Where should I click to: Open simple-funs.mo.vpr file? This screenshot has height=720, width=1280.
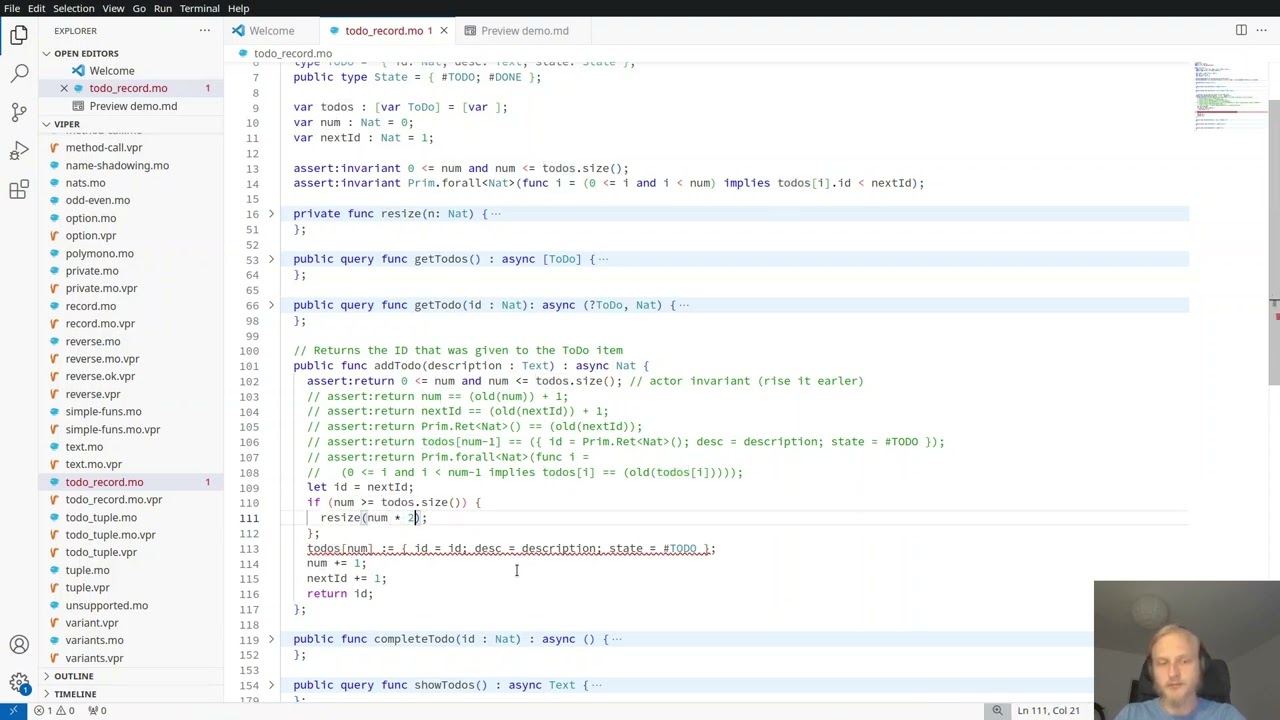(112, 430)
